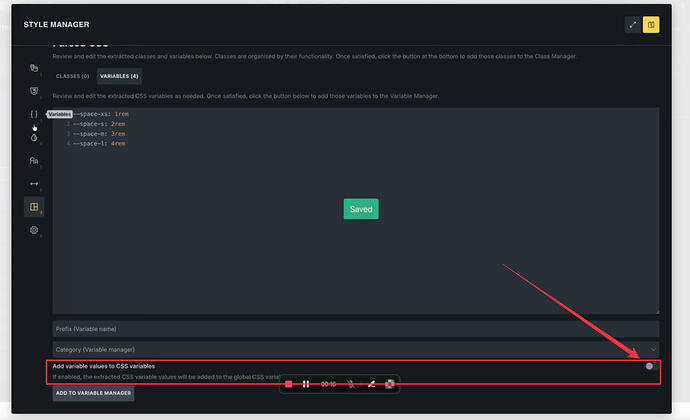The width and height of the screenshot is (690, 420).
Task: Switch to the Variables (4) tab
Action: pyautogui.click(x=119, y=76)
